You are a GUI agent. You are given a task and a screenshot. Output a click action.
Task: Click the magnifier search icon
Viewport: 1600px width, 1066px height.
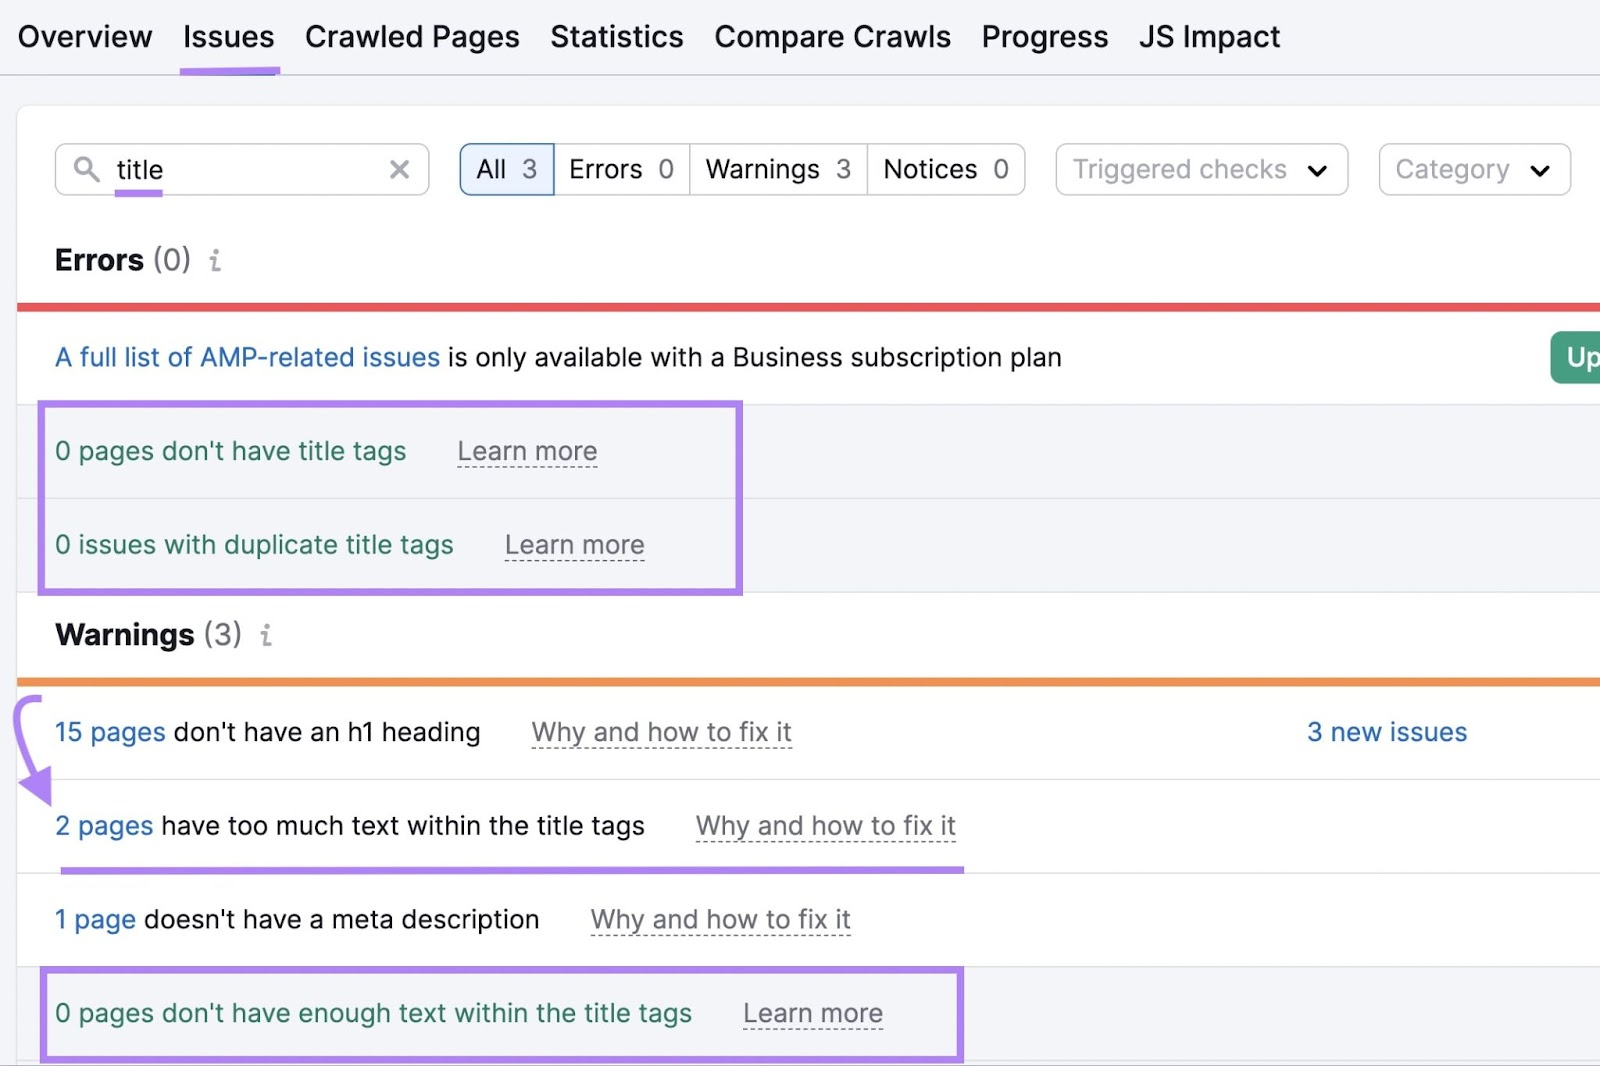87,169
